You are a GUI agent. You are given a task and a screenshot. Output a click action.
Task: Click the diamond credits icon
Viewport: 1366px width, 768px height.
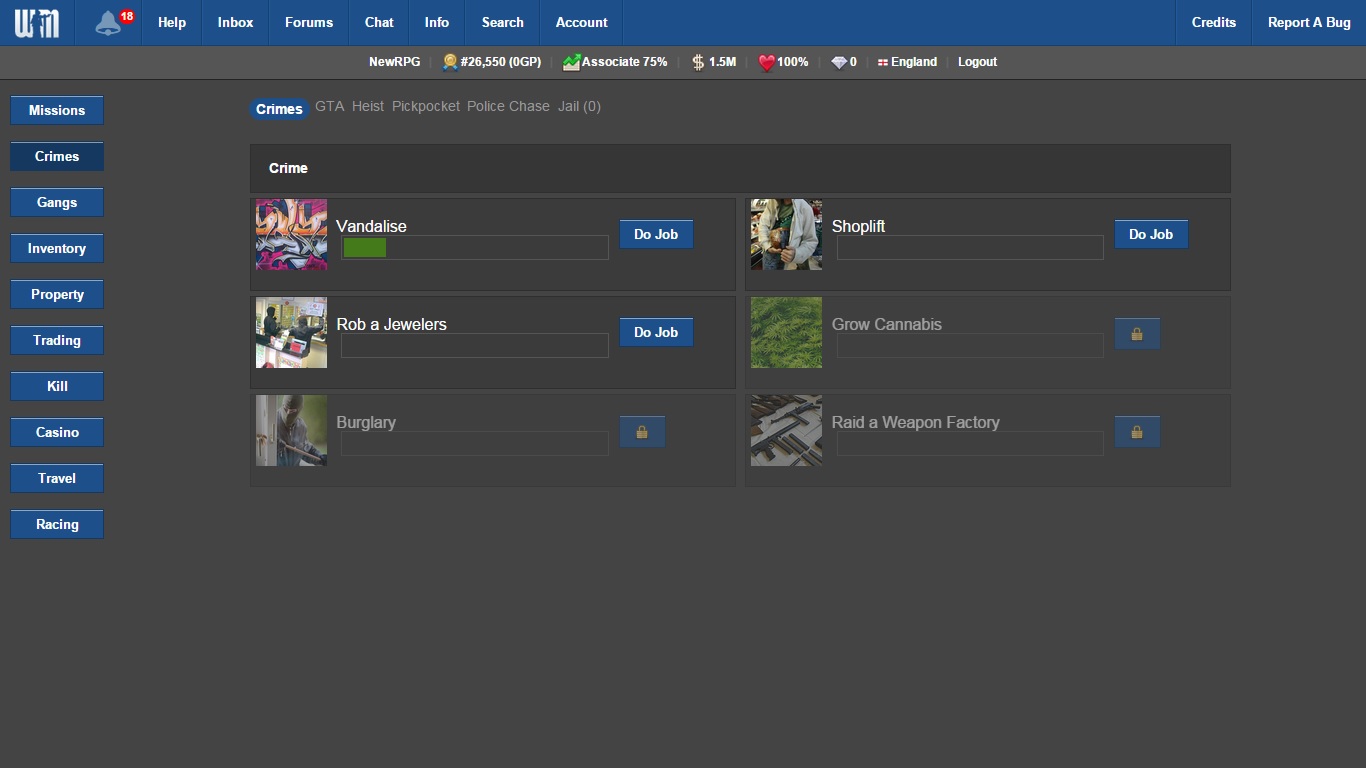839,62
